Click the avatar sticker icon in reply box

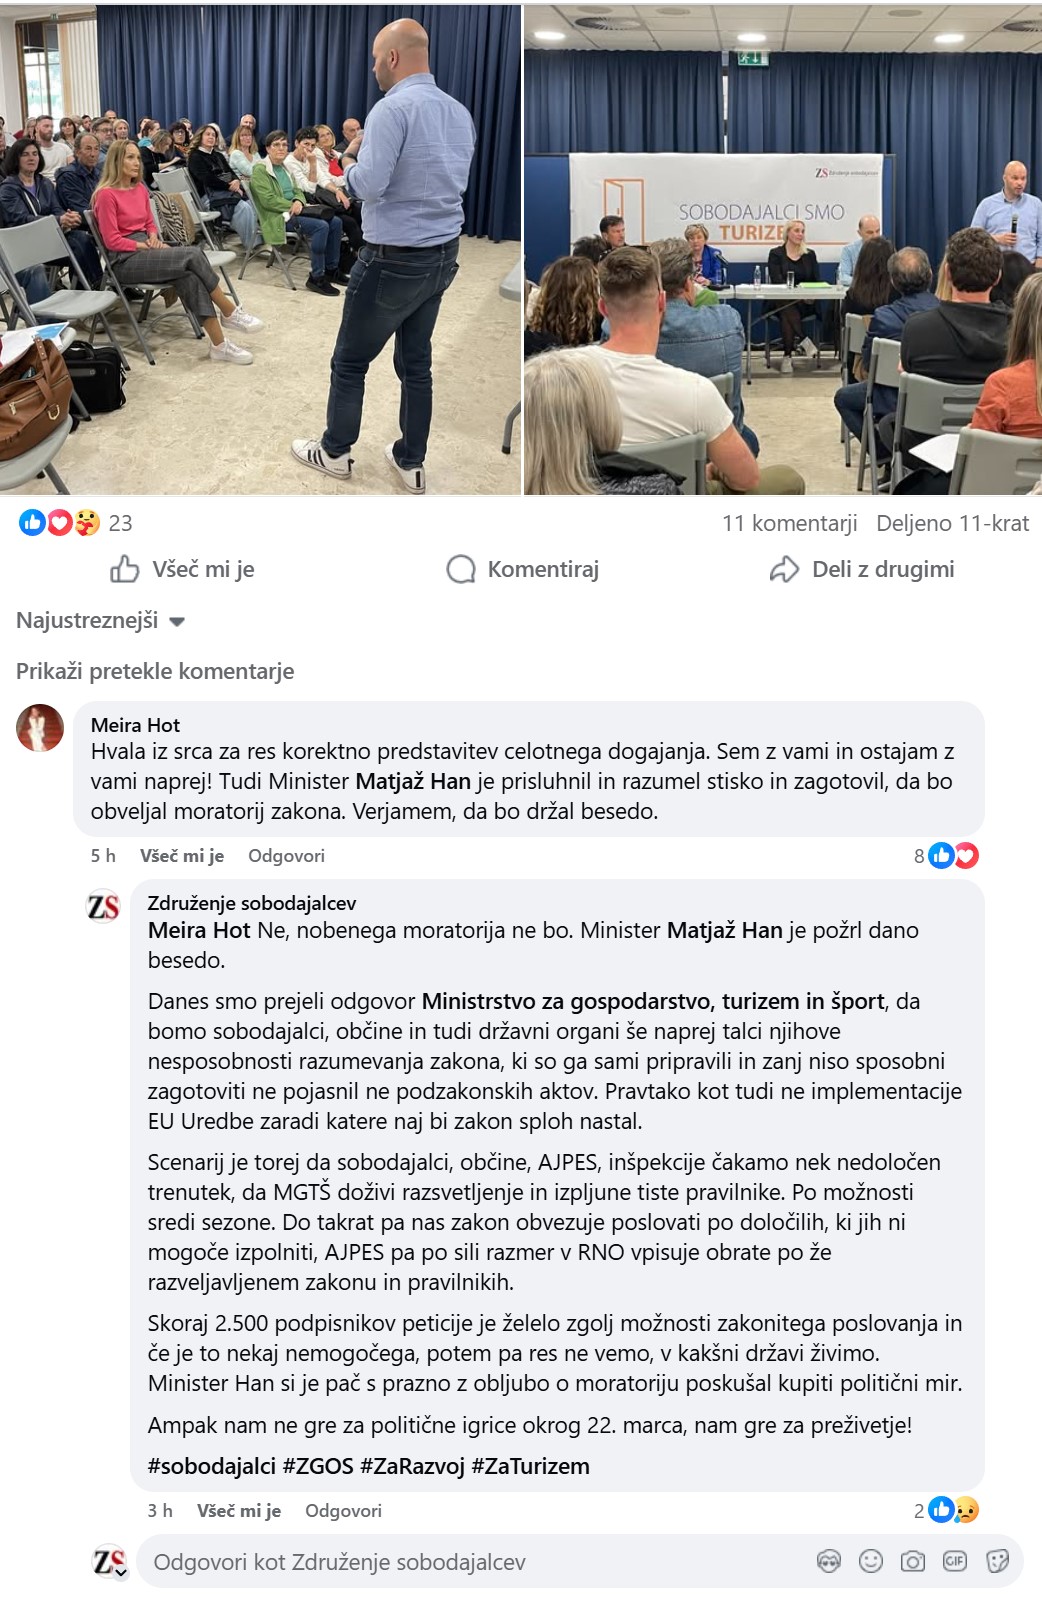[829, 1561]
